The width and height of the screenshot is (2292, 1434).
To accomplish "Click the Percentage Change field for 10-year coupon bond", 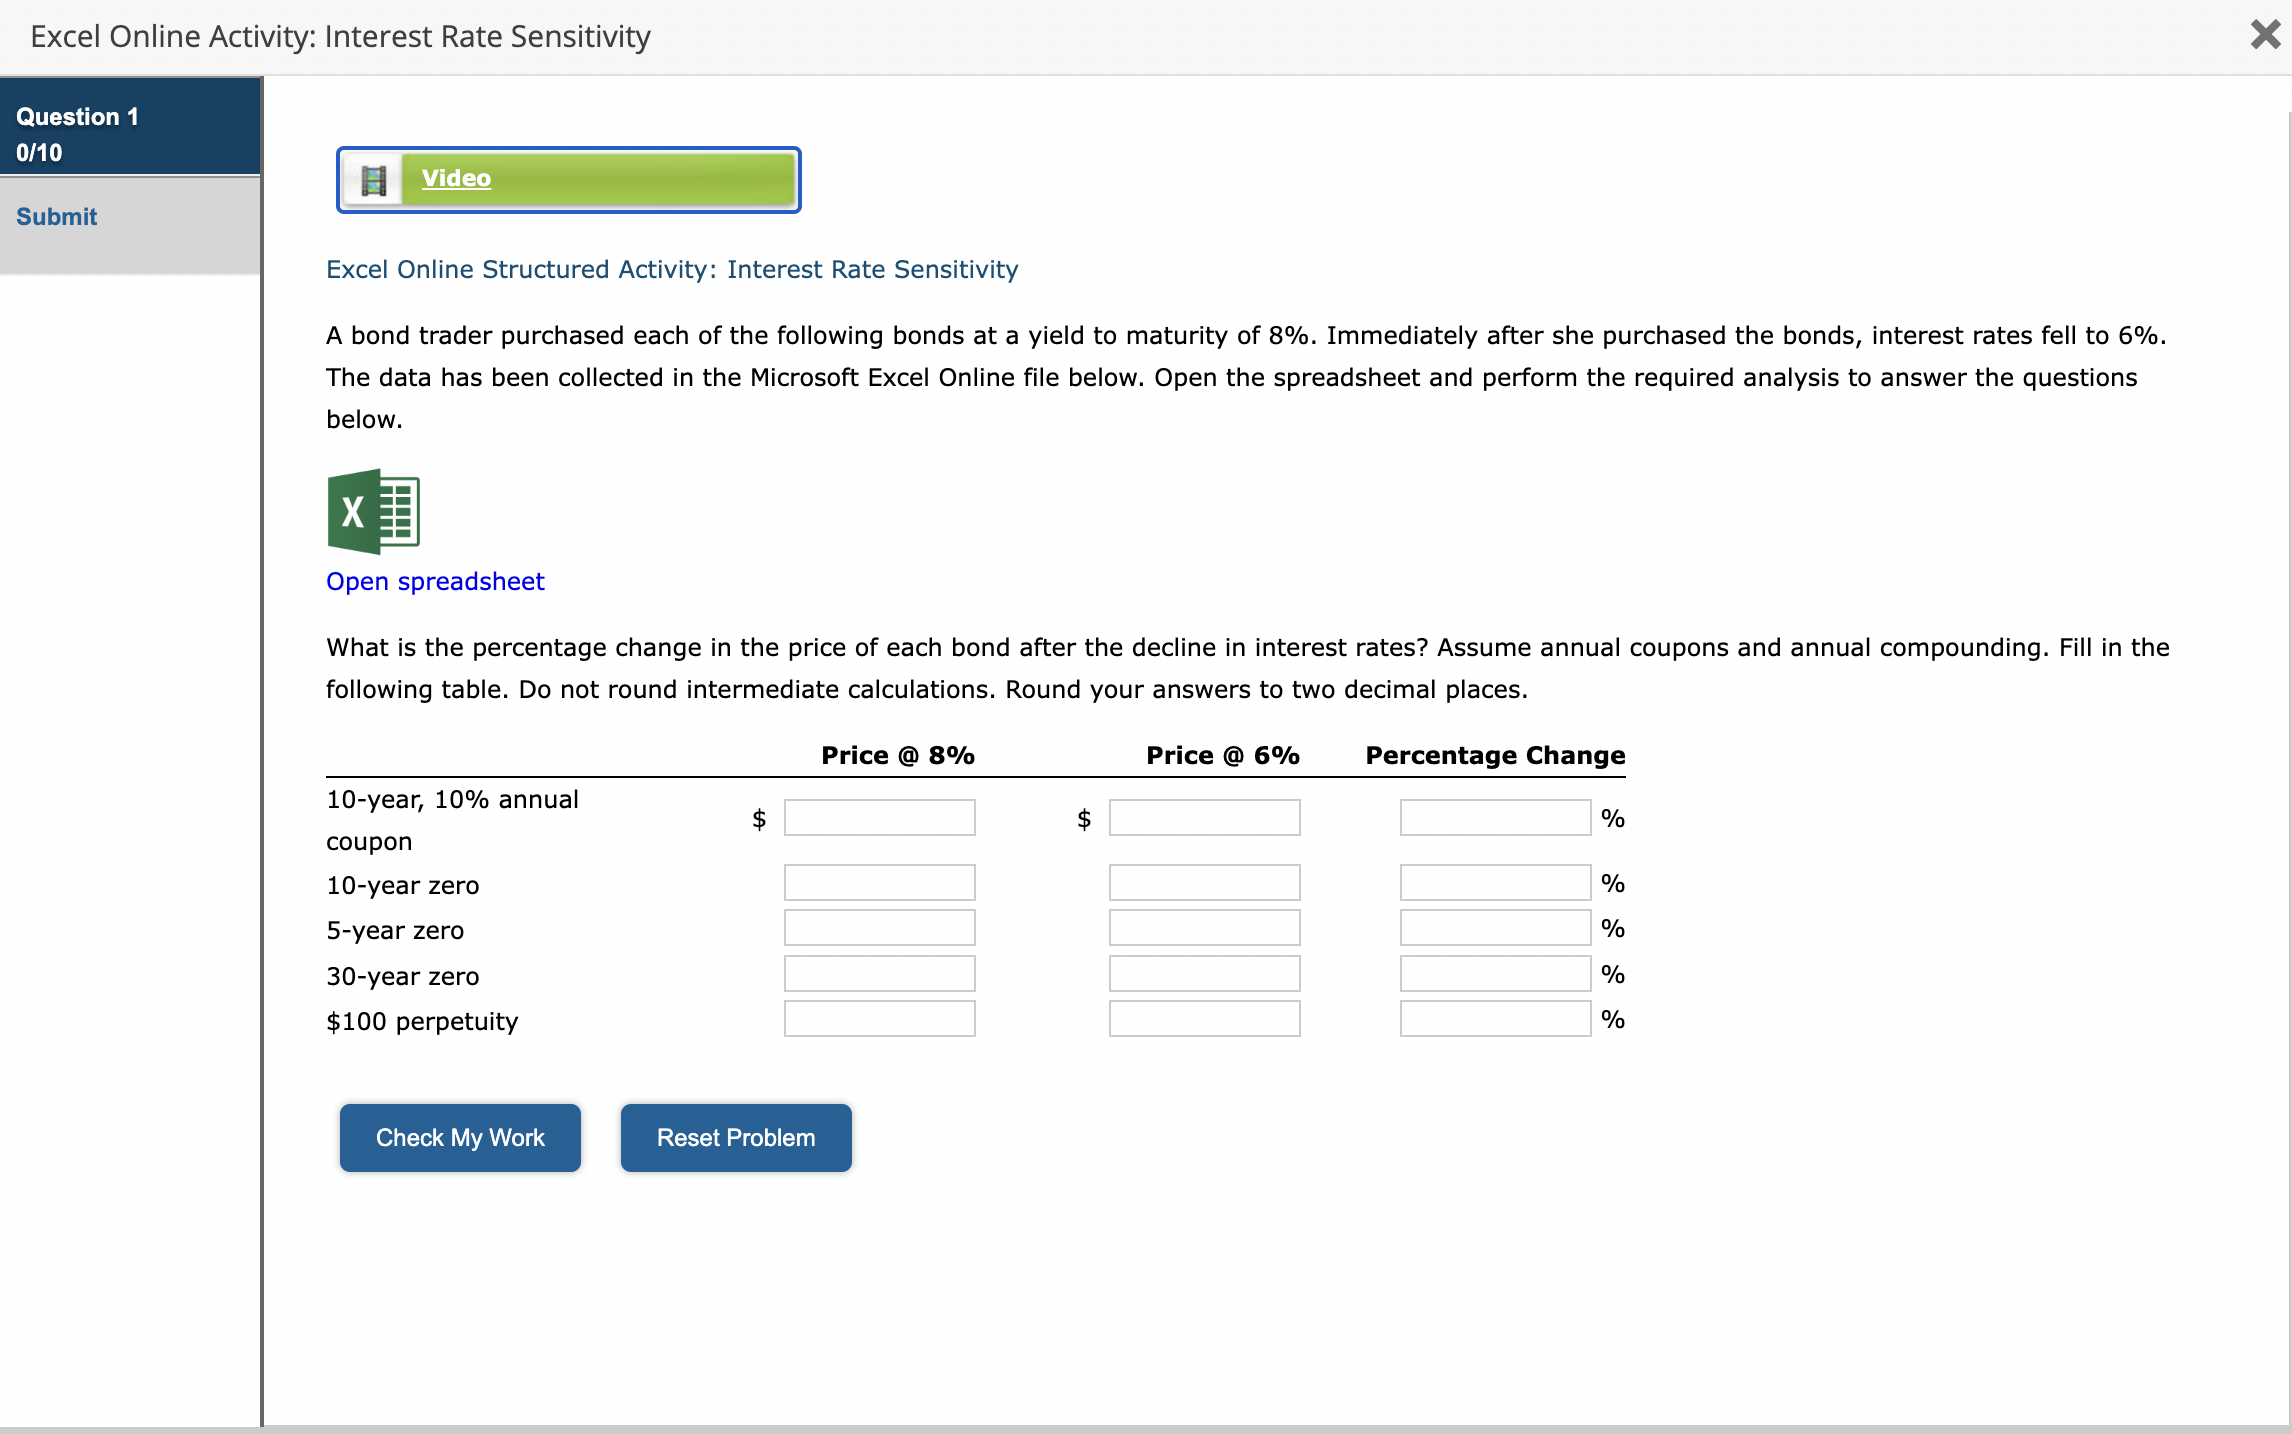I will tap(1494, 817).
